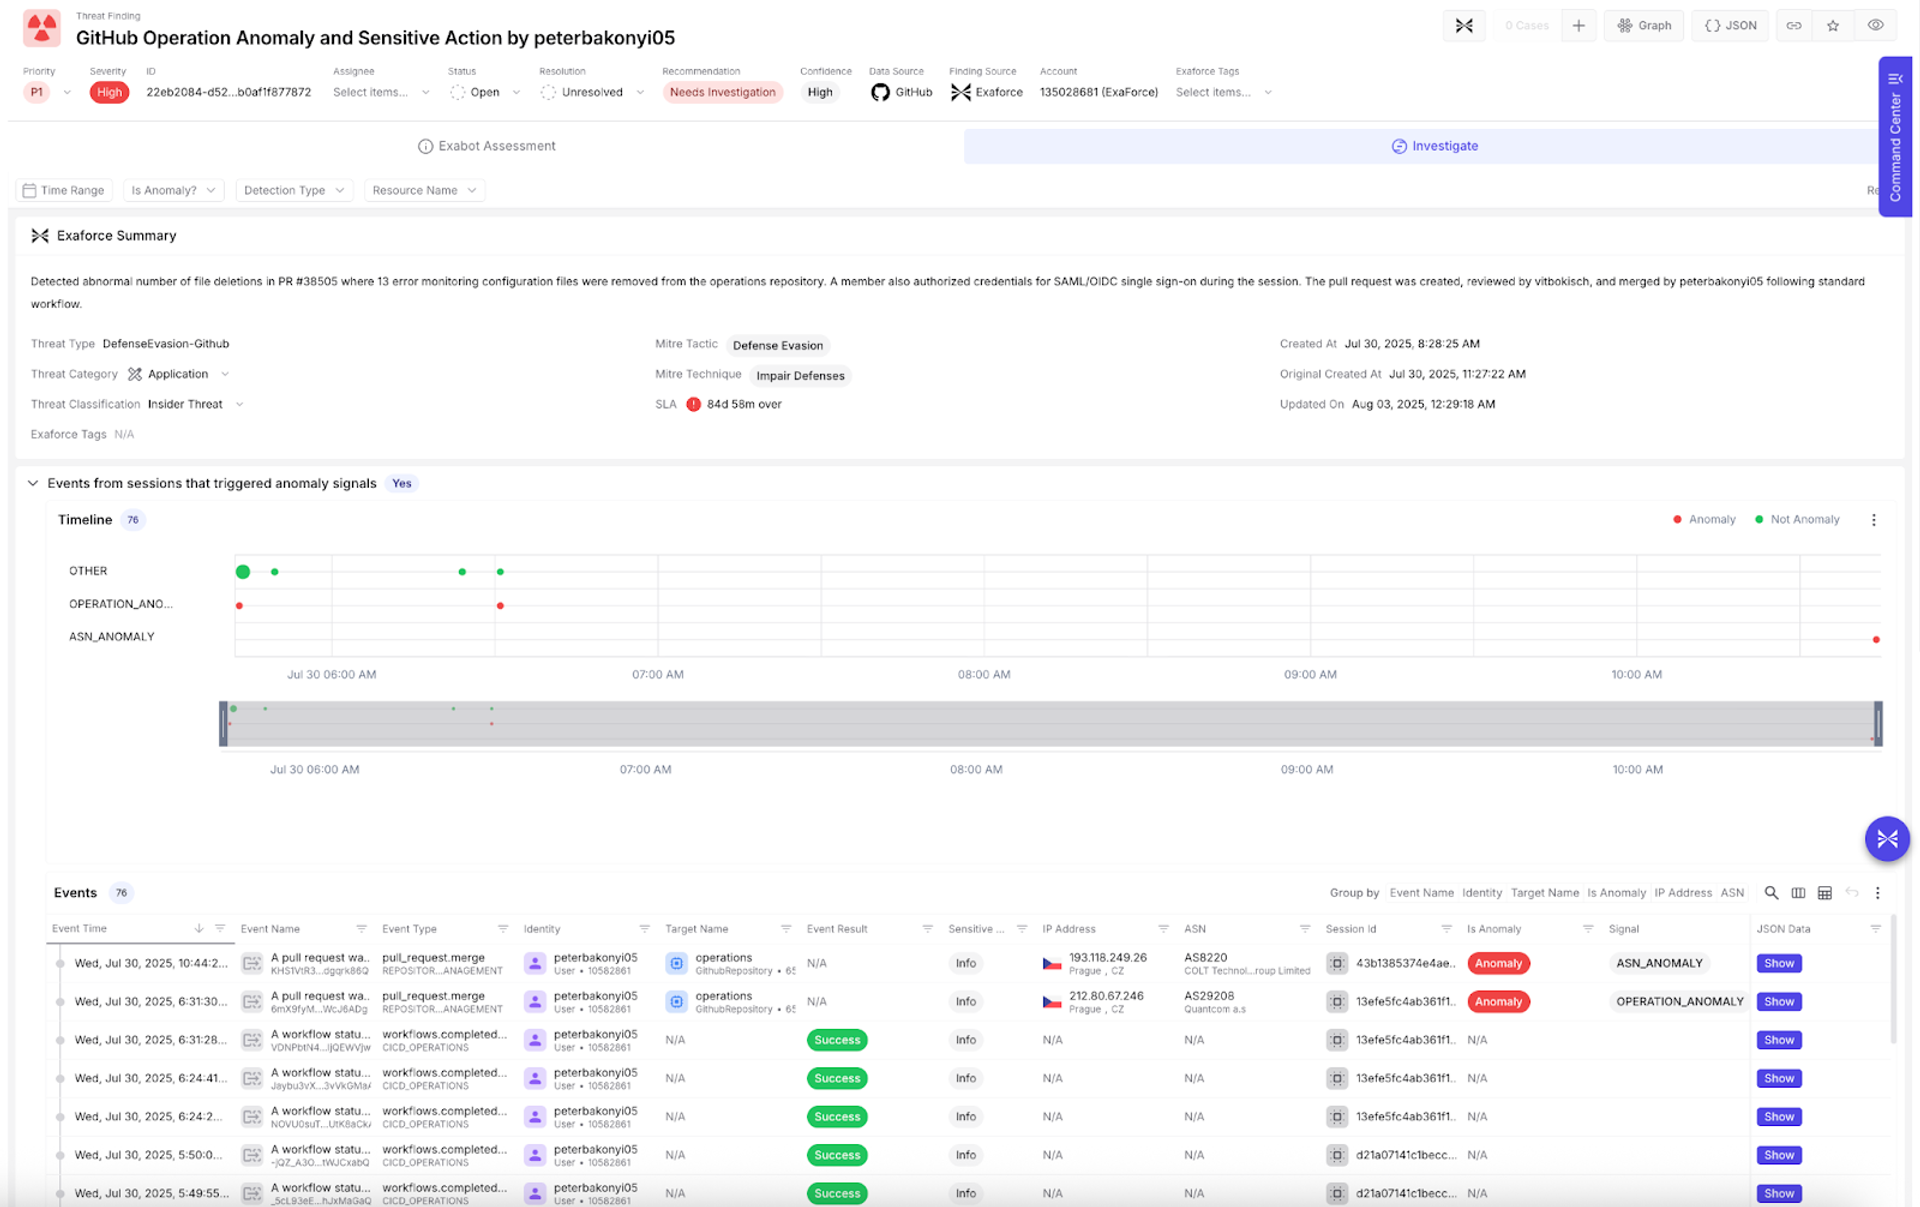Viewport: 1920px width, 1207px height.
Task: Change the Status Open dropdown
Action: click(486, 92)
